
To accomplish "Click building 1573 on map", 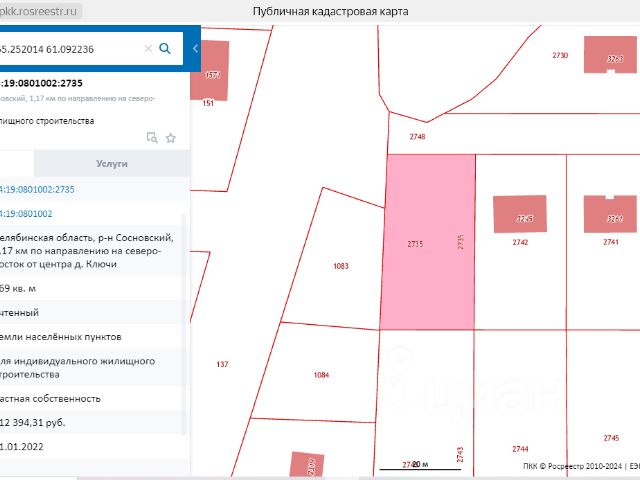I will tap(209, 70).
